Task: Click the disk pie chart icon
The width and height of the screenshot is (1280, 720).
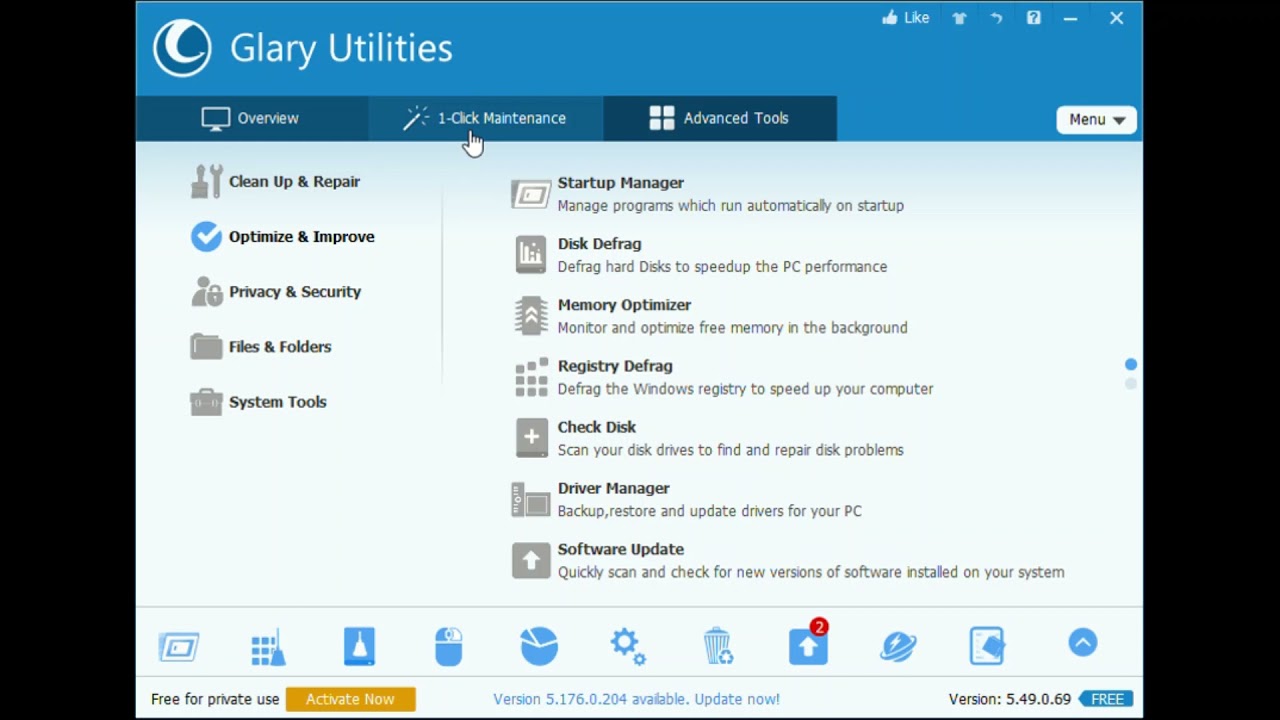Action: 539,646
